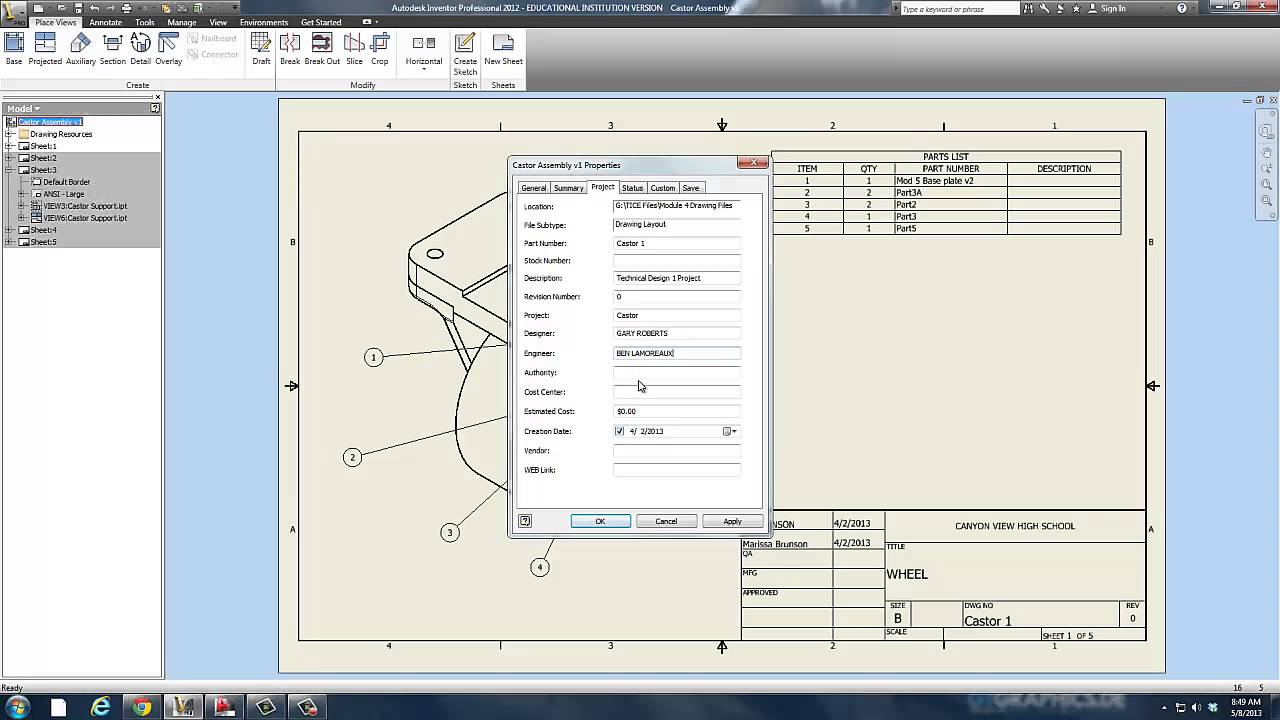The width and height of the screenshot is (1280, 720).
Task: Click the empty Authority input field
Action: (x=677, y=372)
